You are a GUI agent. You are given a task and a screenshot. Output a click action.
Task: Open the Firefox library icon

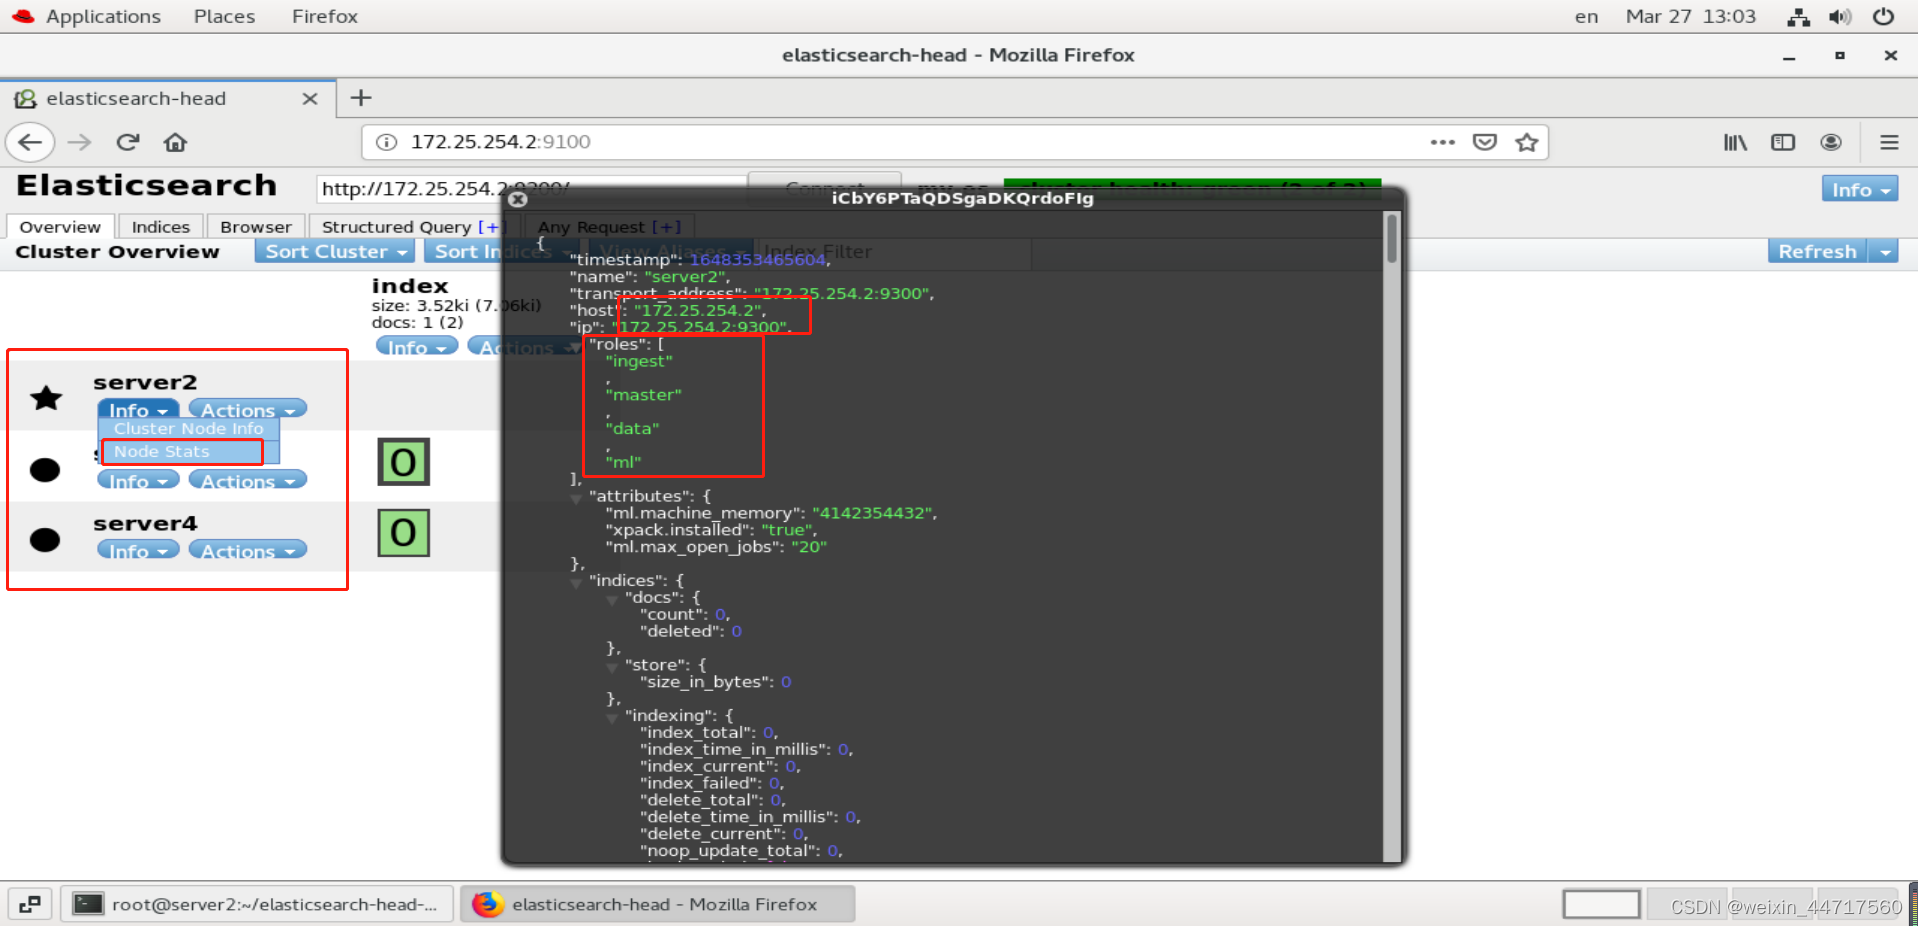(1735, 142)
